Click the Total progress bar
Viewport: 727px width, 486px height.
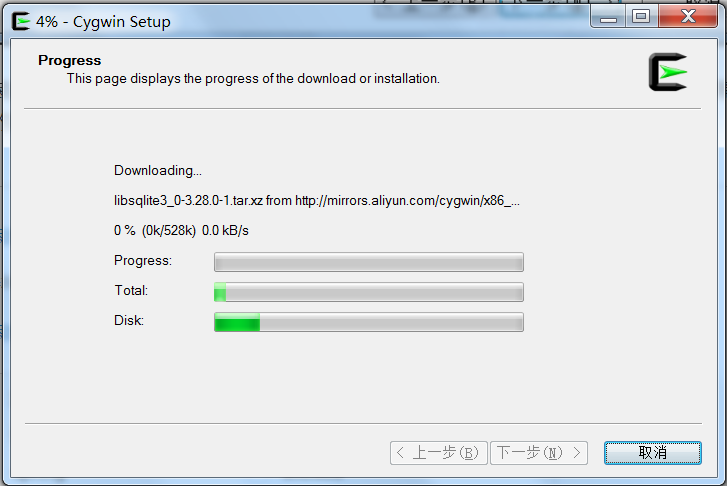click(369, 292)
